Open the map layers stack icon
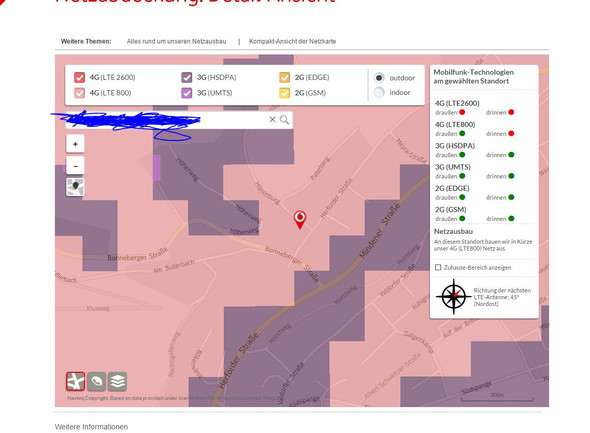The width and height of the screenshot is (590, 433). pyautogui.click(x=117, y=381)
